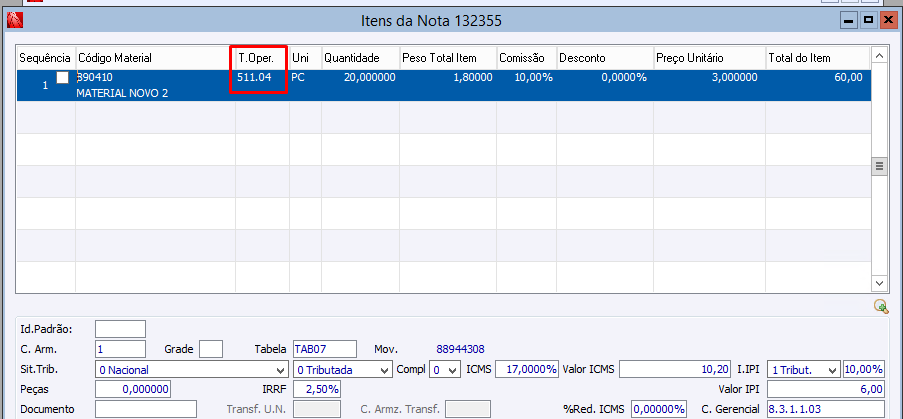Click the %Red. ICMS field 0,00000%
This screenshot has width=903, height=419.
(x=659, y=409)
